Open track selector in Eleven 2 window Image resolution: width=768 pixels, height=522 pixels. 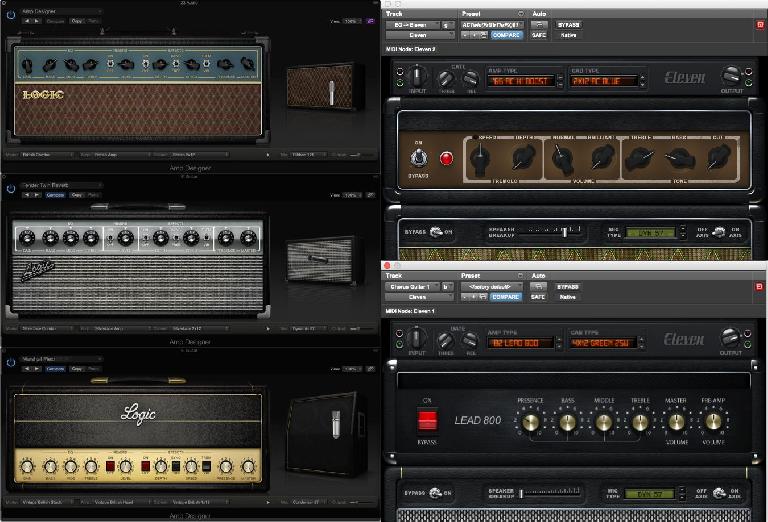point(413,25)
